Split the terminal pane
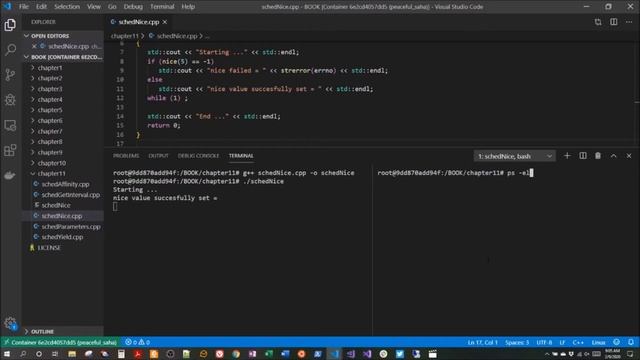Image resolution: width=640 pixels, height=360 pixels. [583, 156]
